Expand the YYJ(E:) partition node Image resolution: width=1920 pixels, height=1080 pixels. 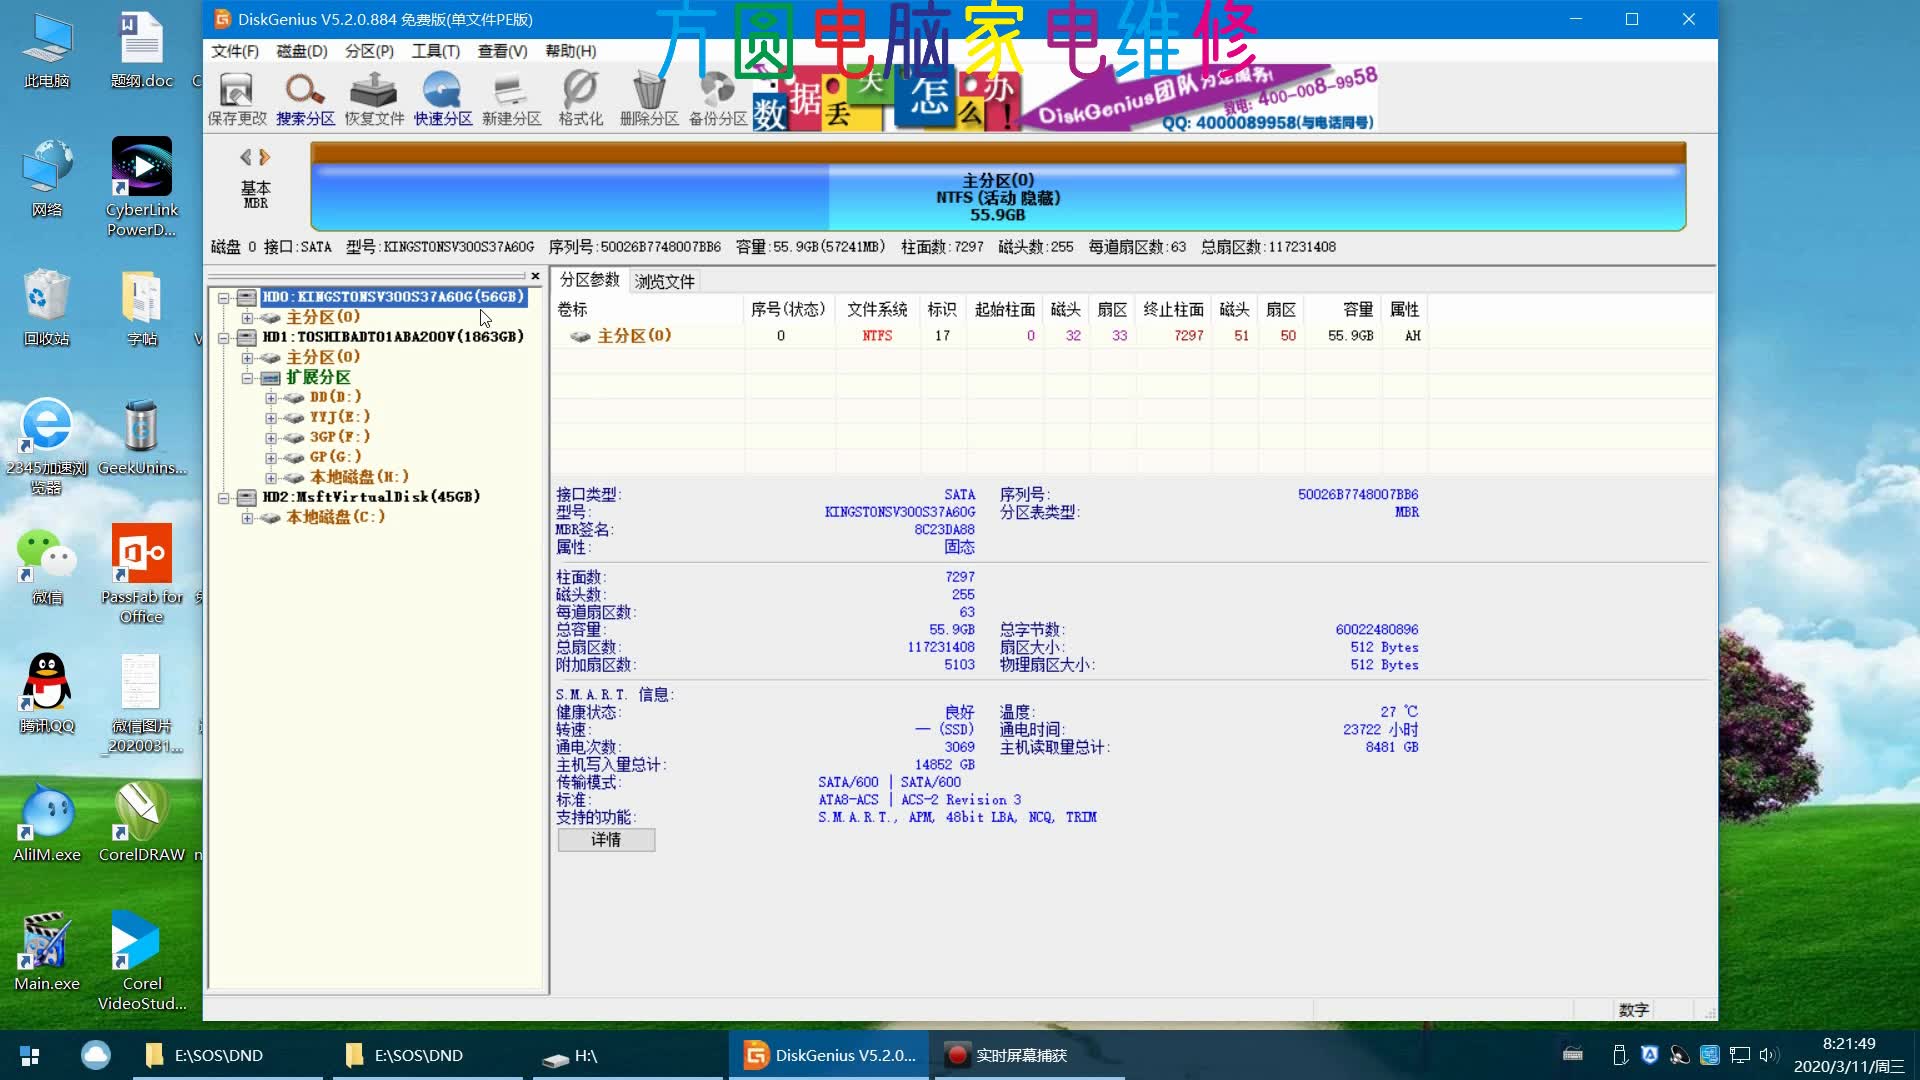271,418
